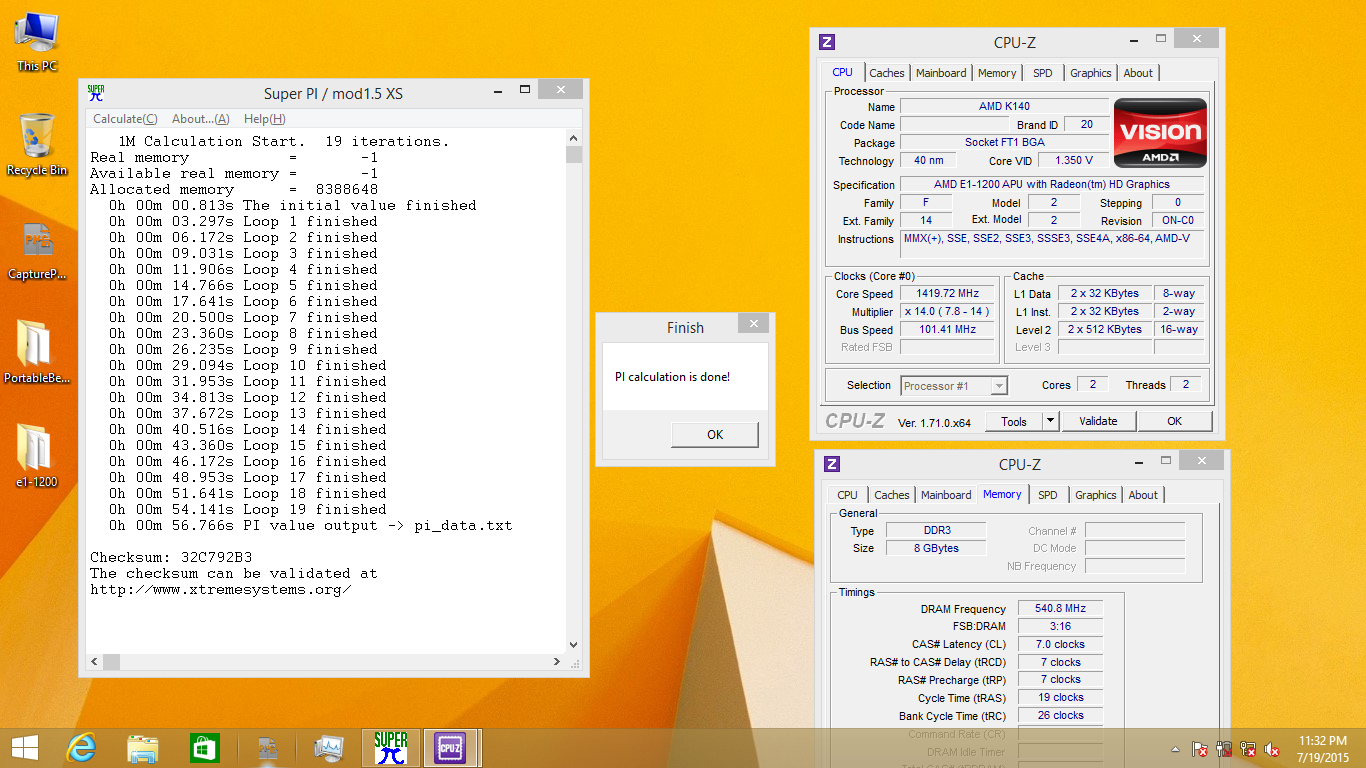Click the Core Speed 1419.72 MHz field
The height and width of the screenshot is (768, 1366).
[x=947, y=294]
